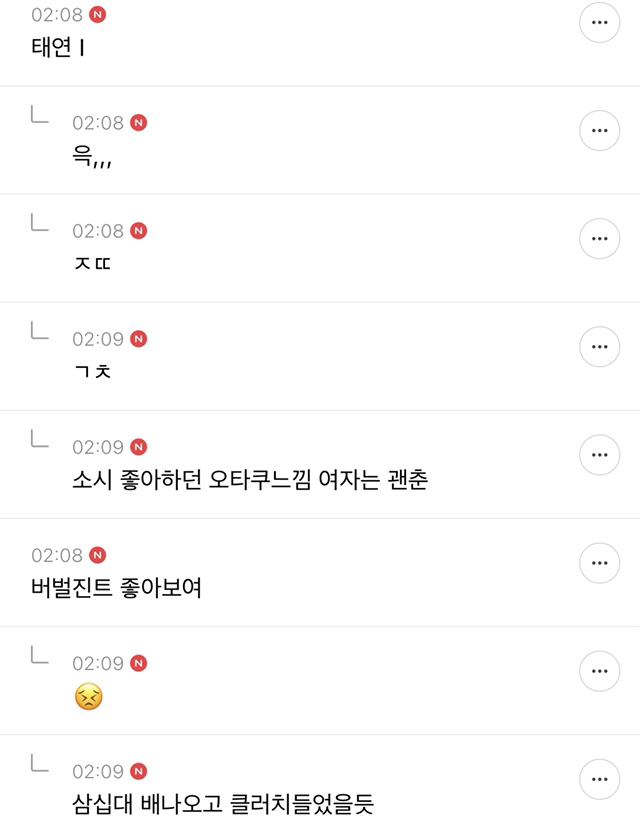Open the three-dot menu for "ㄱㅊ" reply
This screenshot has width=640, height=832.
tap(599, 347)
